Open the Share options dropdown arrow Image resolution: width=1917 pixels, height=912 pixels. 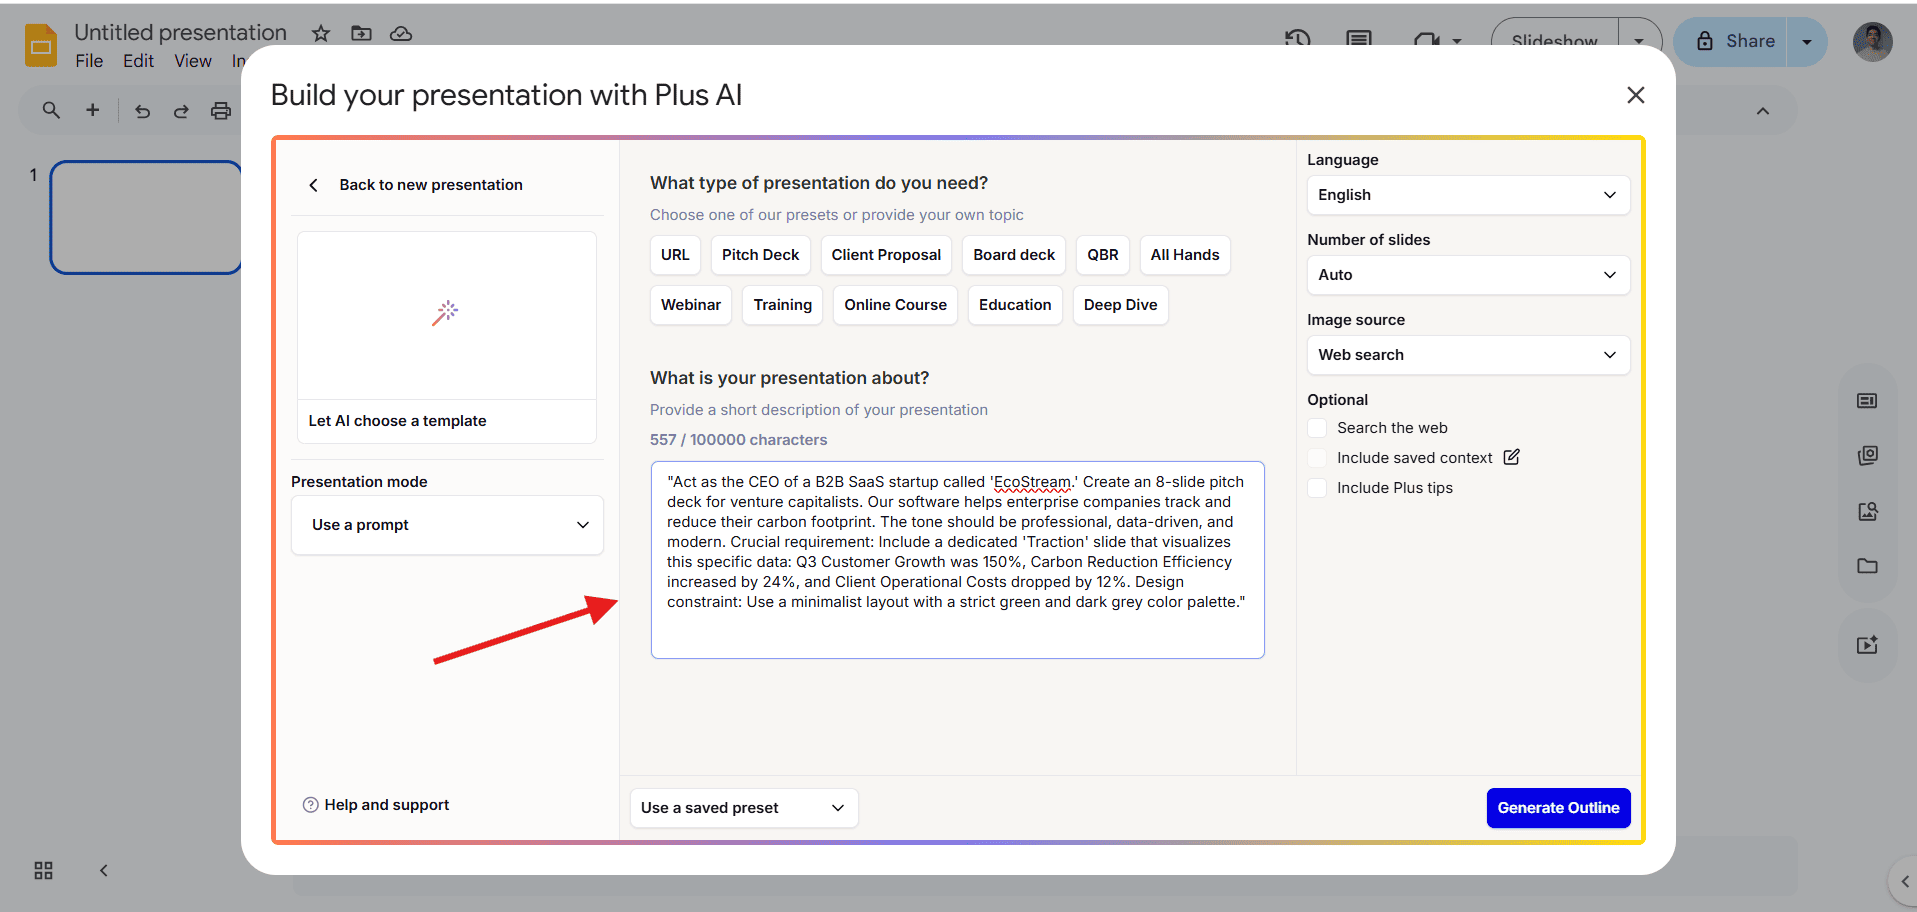tap(1806, 42)
